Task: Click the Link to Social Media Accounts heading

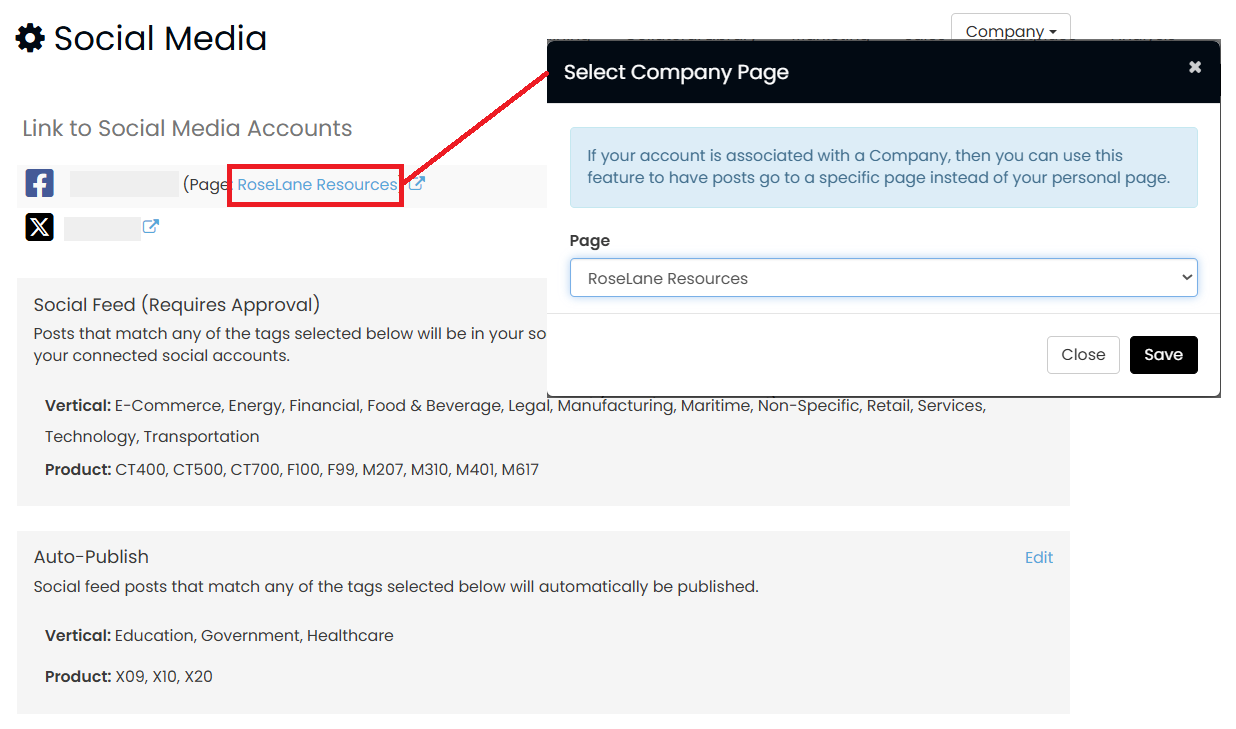Action: (187, 128)
